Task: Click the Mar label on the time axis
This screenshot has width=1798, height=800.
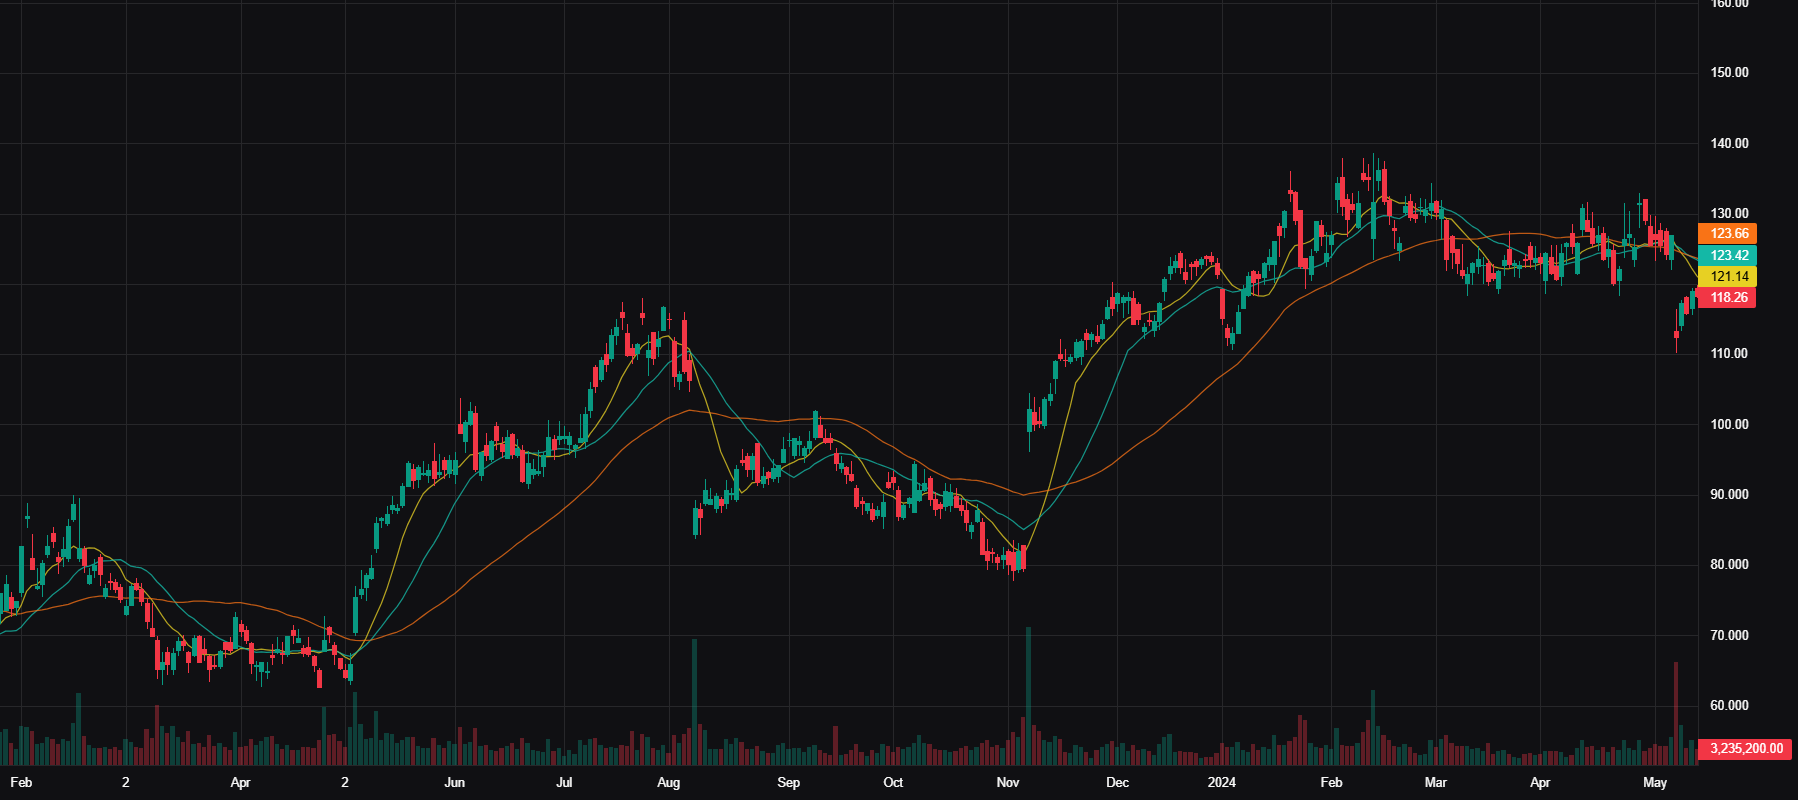Action: pos(1436,783)
